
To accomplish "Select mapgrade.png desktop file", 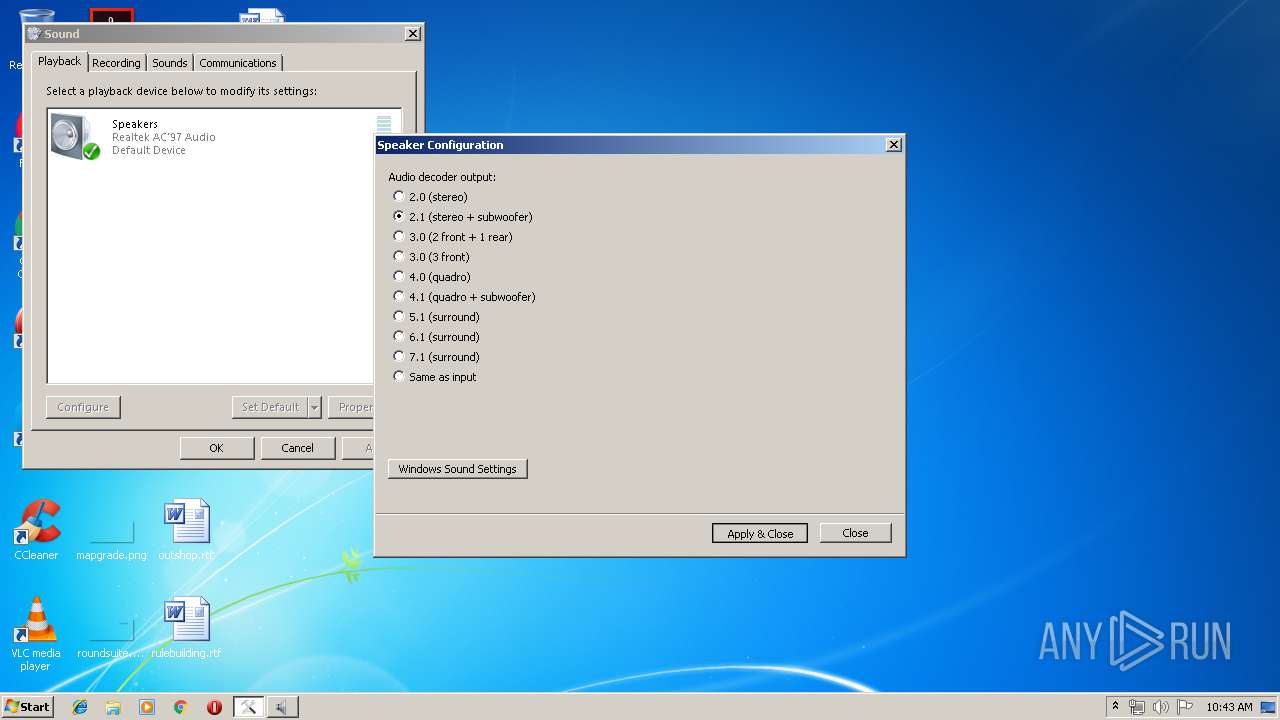I will pos(111,538).
